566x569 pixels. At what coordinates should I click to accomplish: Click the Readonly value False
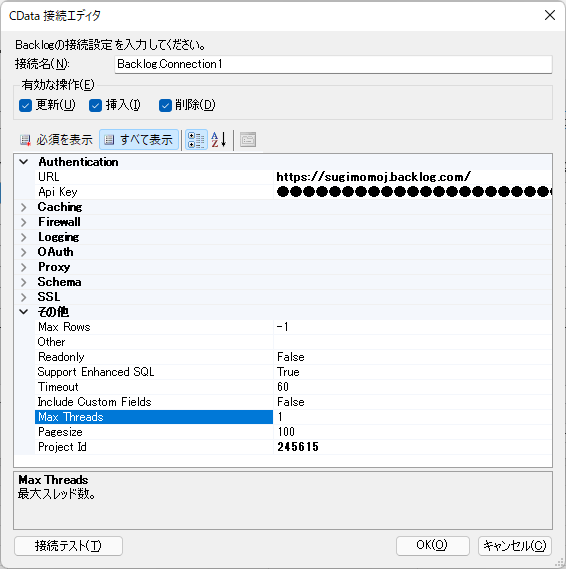click(x=413, y=357)
